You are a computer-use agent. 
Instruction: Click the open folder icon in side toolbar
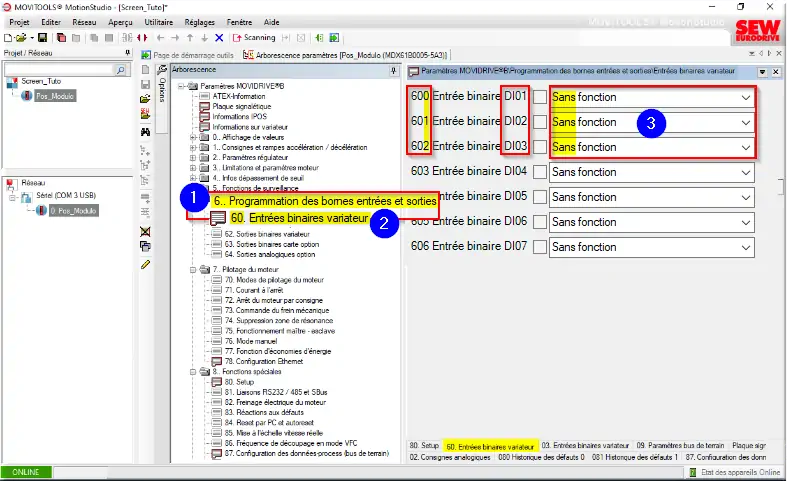146,98
